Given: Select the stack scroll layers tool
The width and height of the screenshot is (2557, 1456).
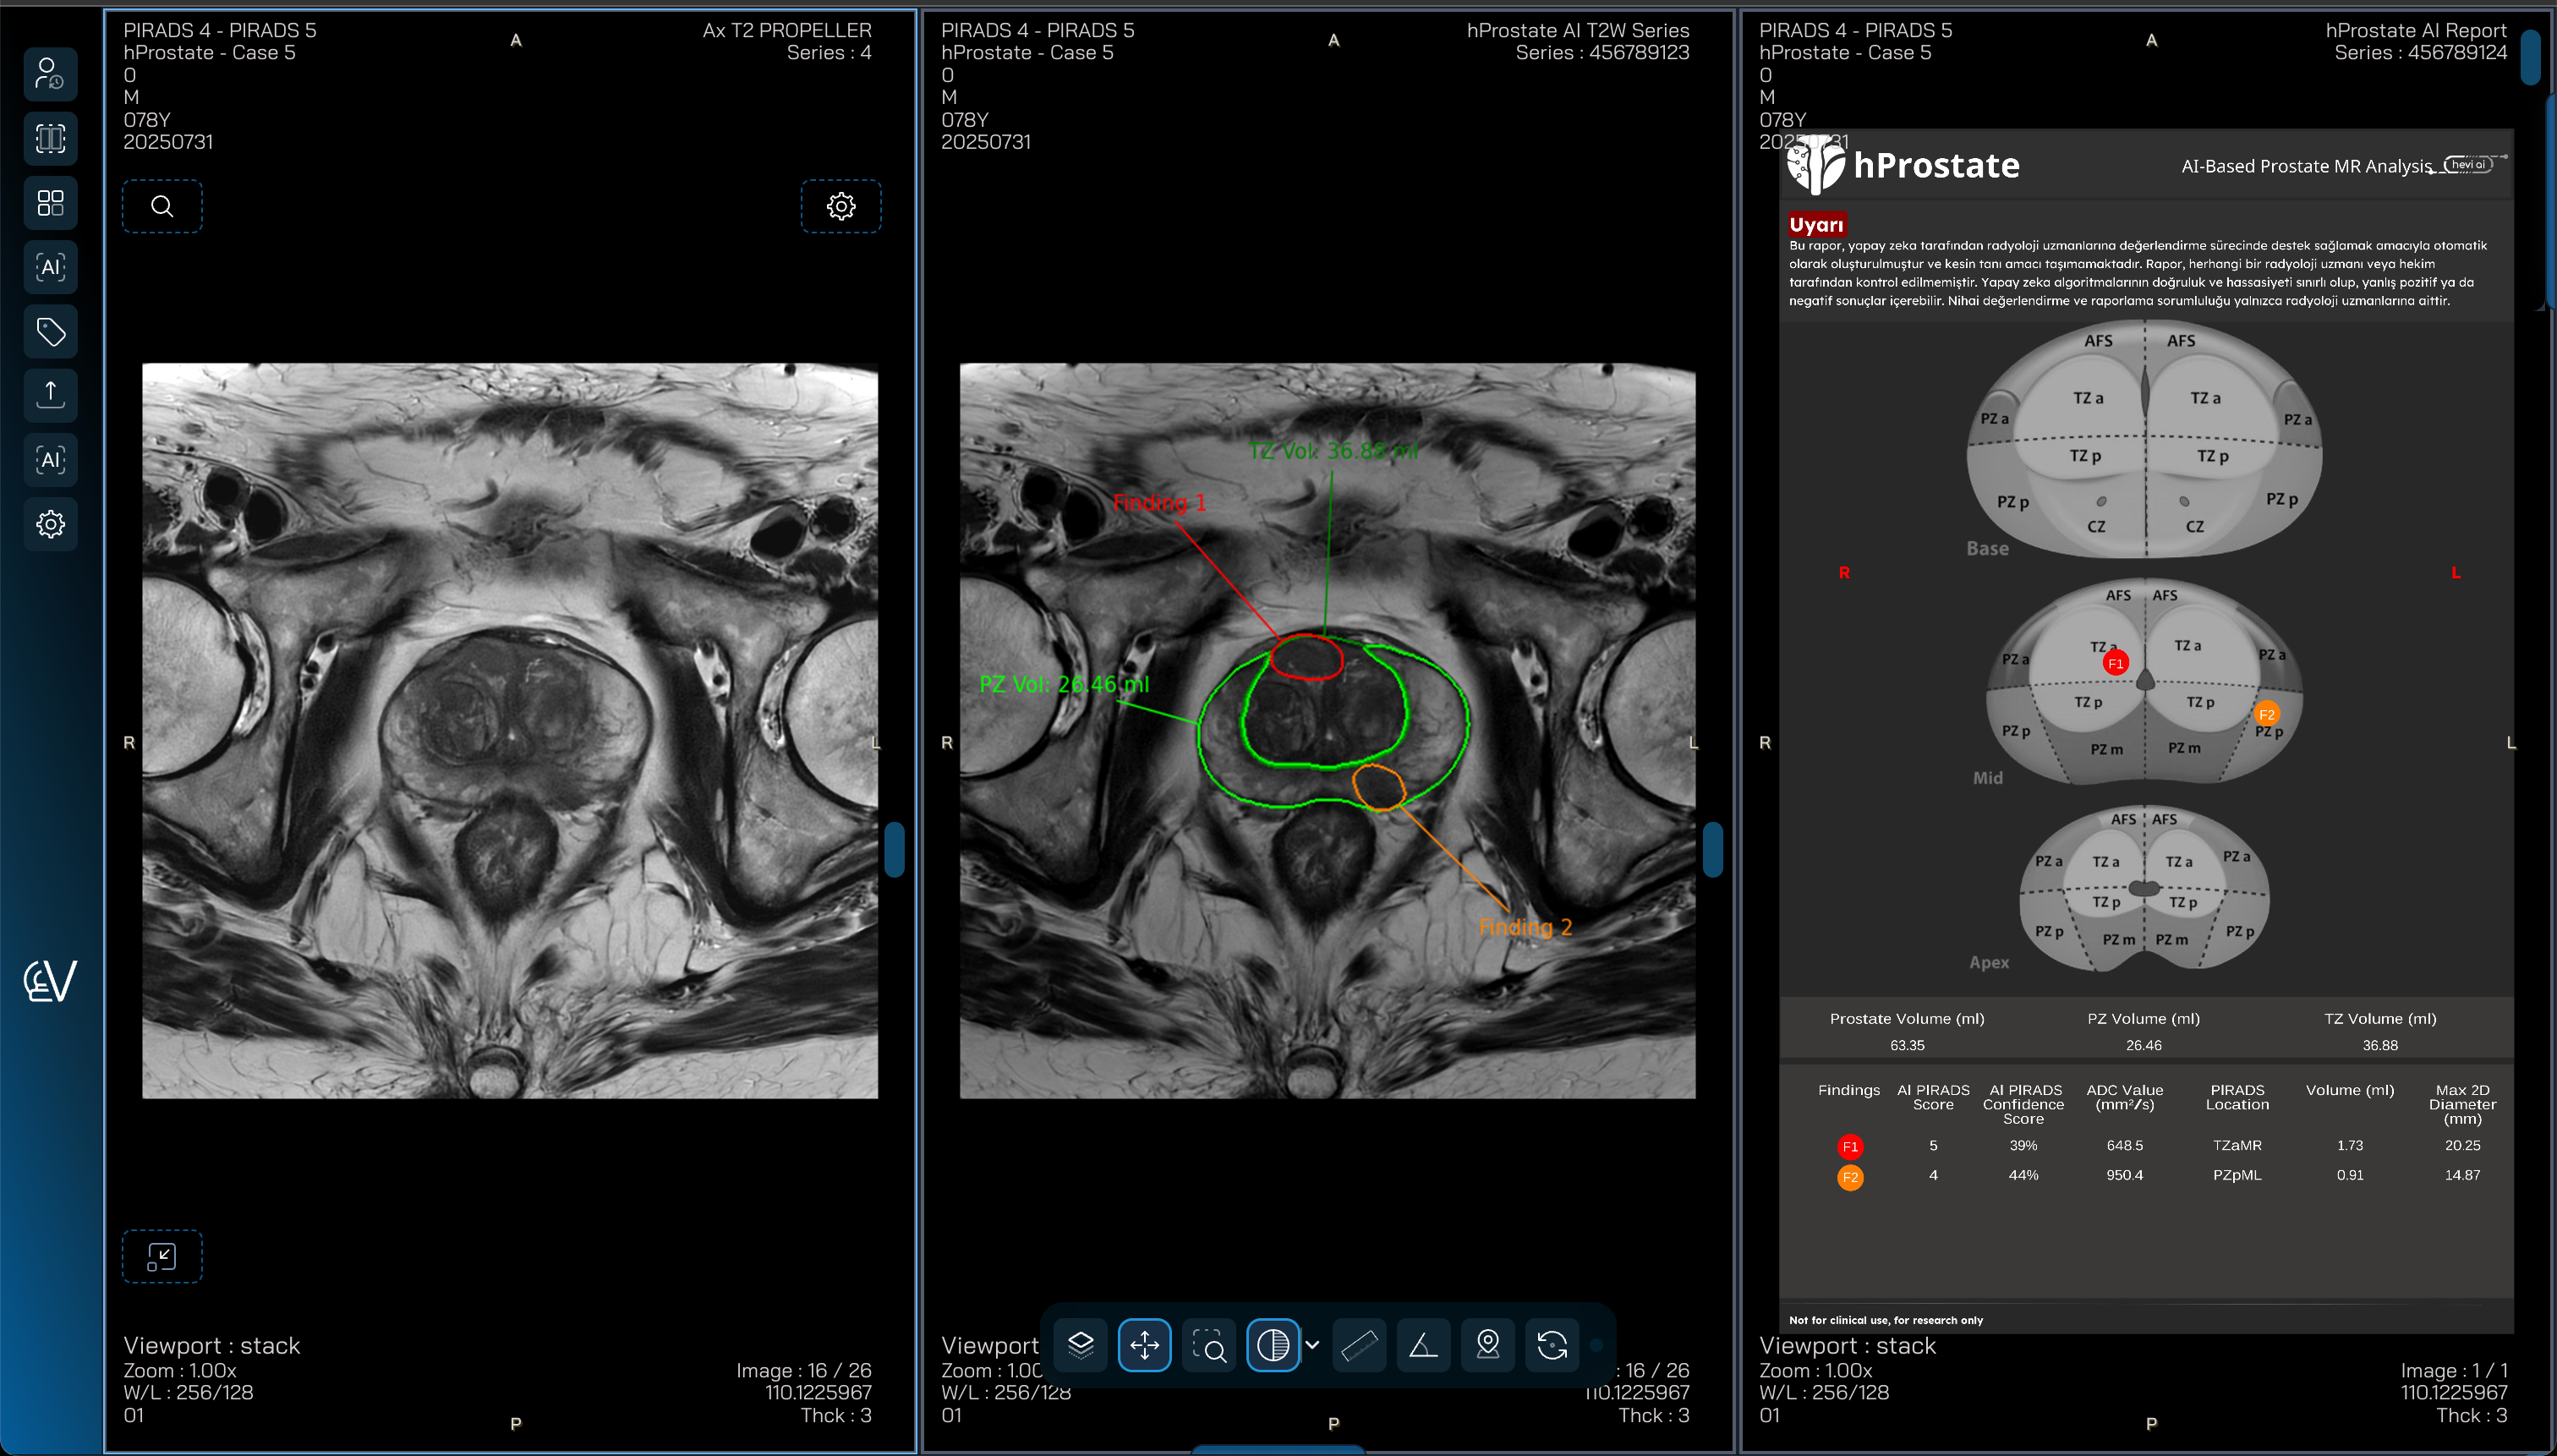Looking at the screenshot, I should pos(1080,1345).
